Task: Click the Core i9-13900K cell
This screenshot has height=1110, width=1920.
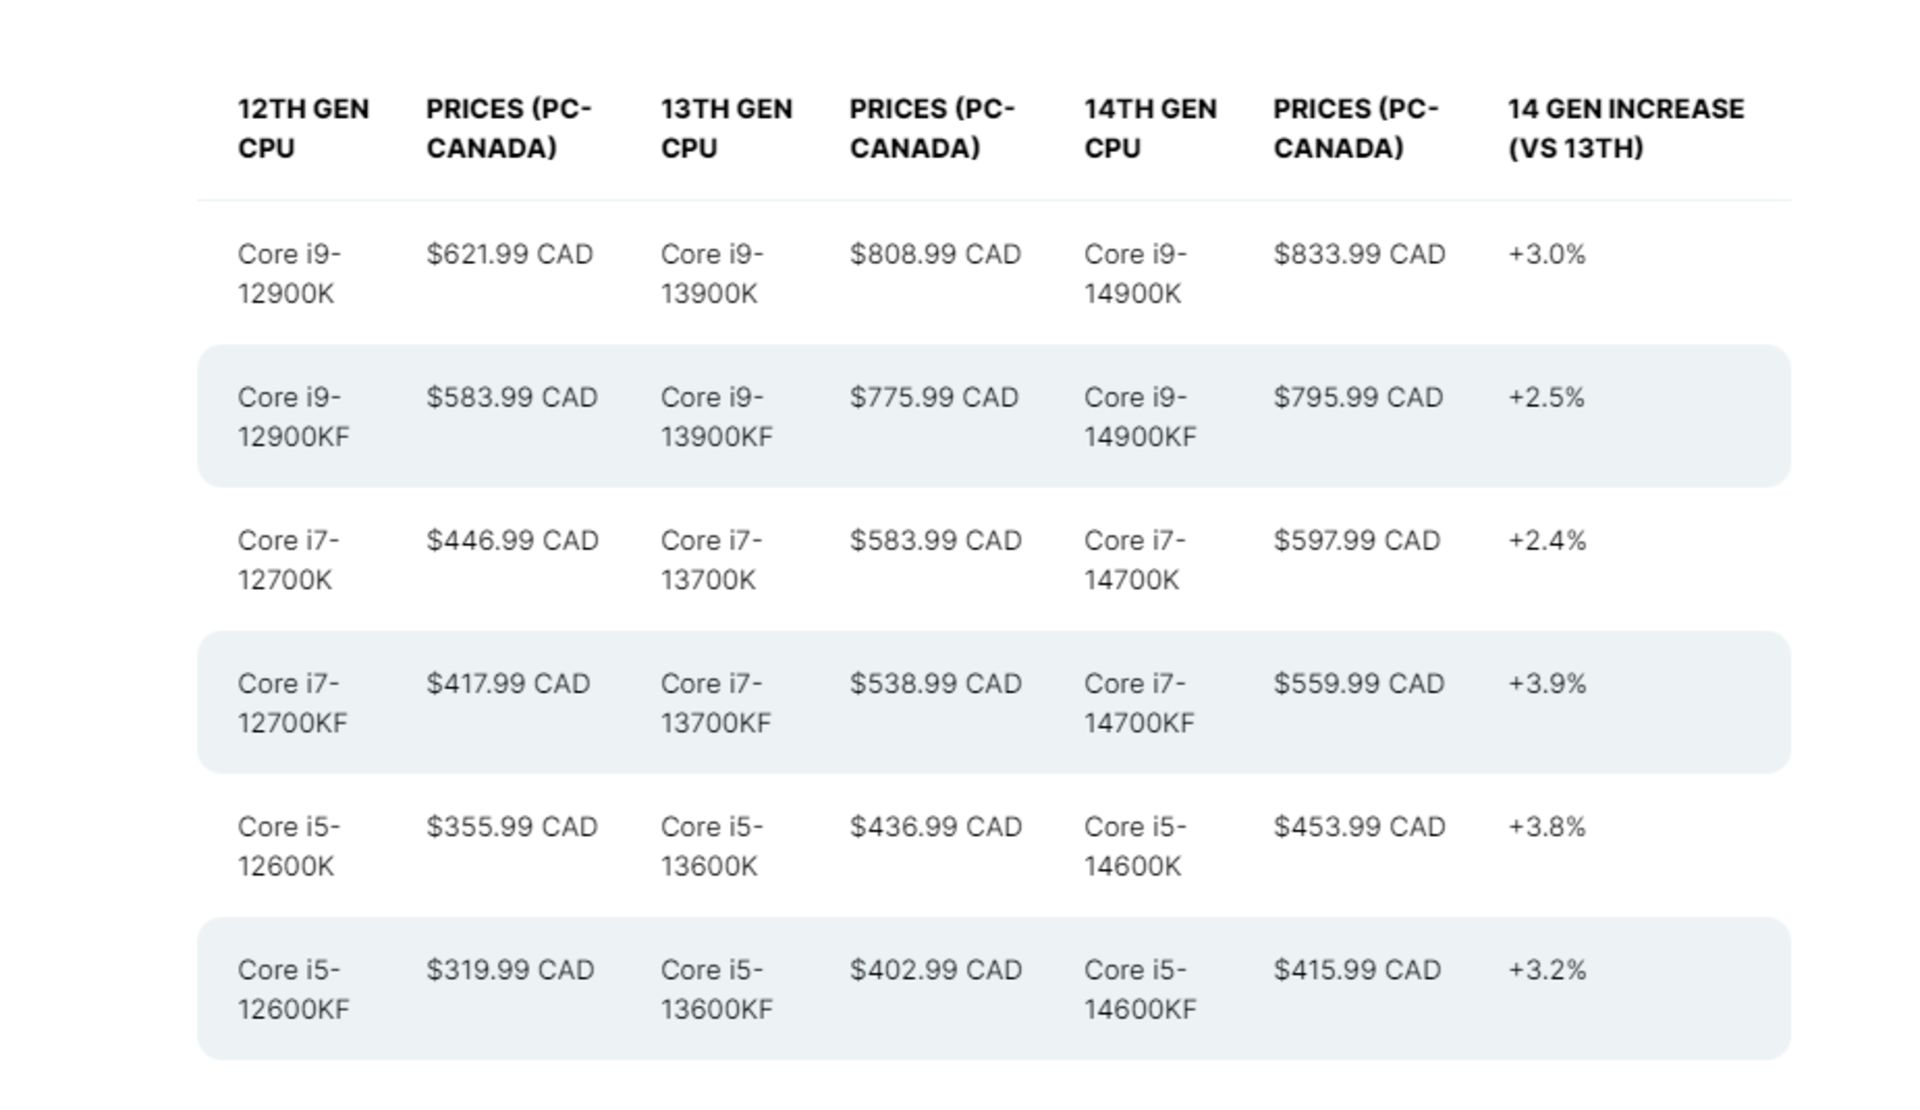Action: click(711, 273)
